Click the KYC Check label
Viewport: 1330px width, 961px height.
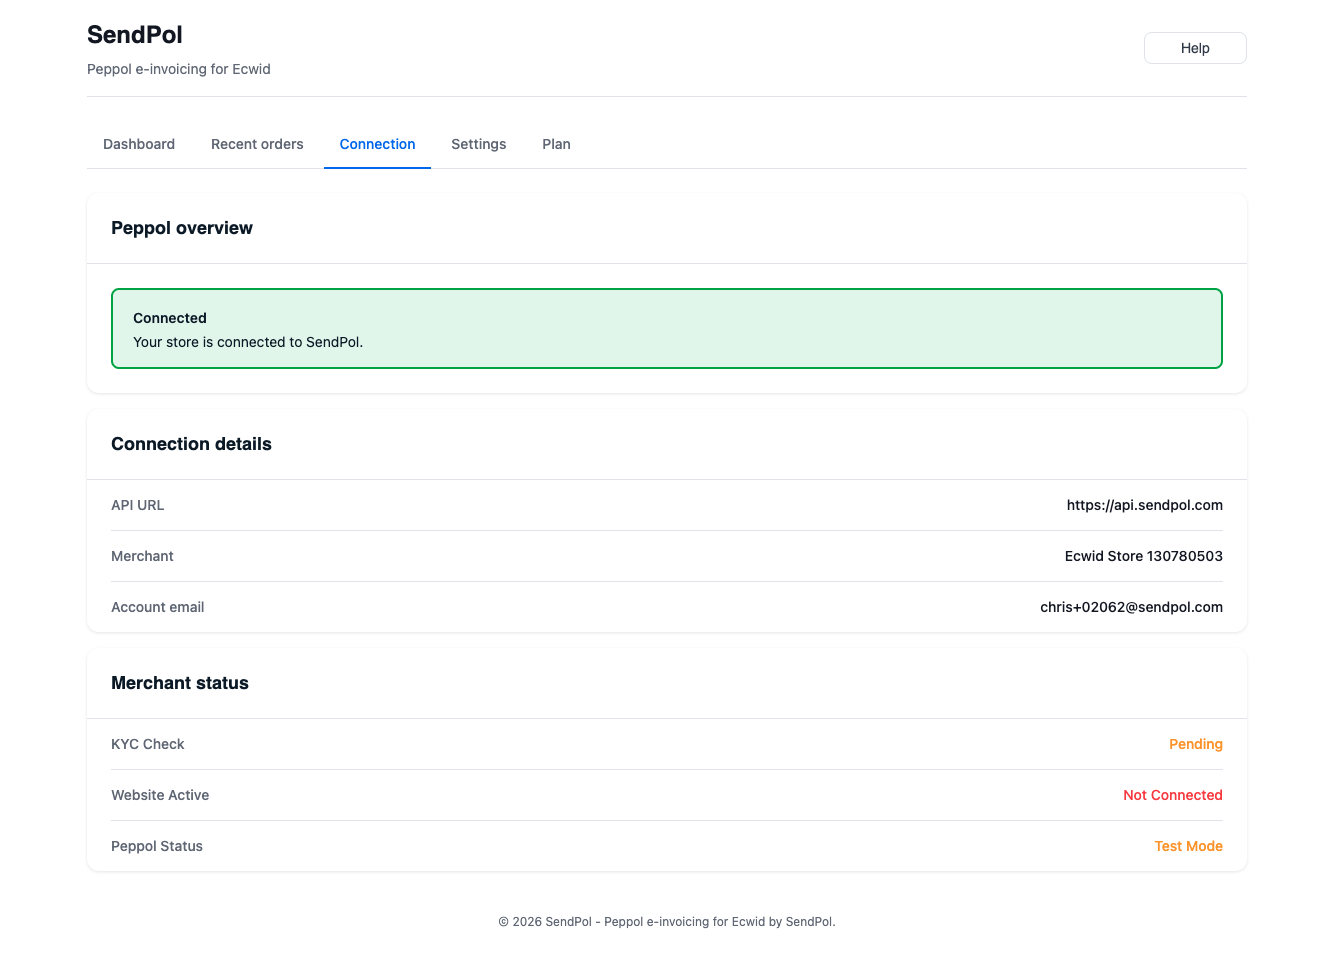pos(148,744)
